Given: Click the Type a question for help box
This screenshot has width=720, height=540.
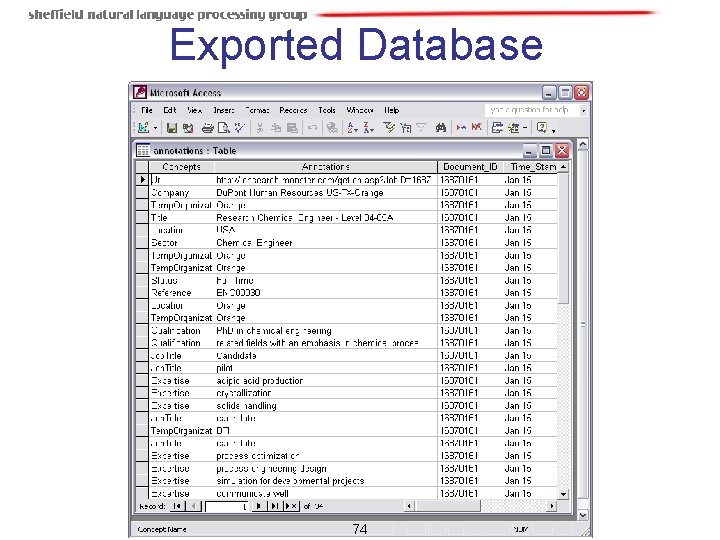Looking at the screenshot, I should (x=532, y=110).
